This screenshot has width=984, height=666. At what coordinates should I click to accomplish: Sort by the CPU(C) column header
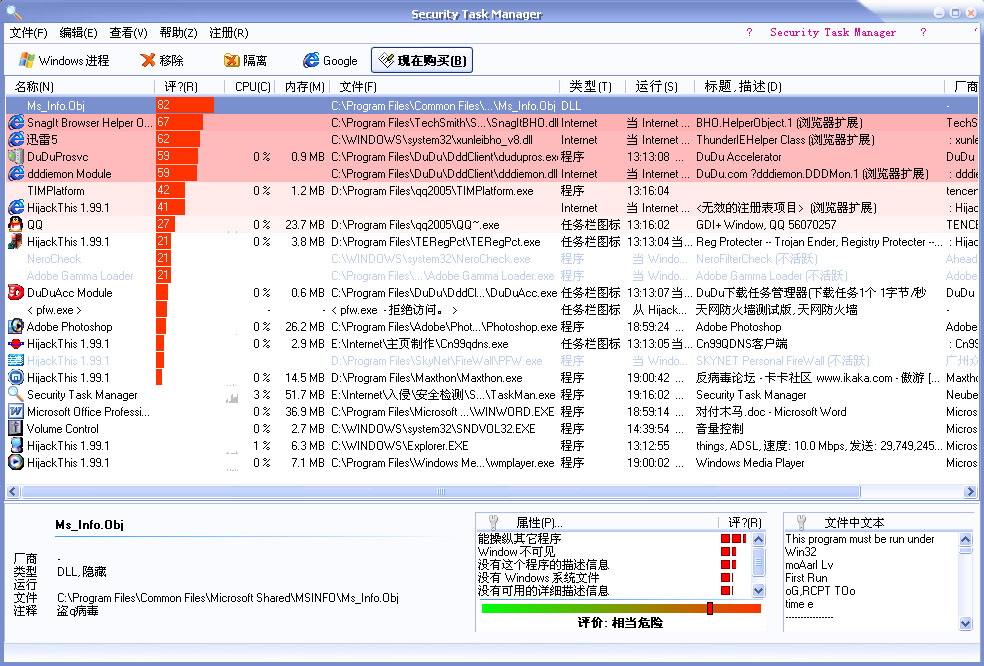(249, 87)
